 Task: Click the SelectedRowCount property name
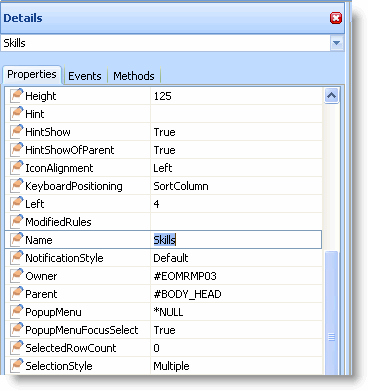click(71, 348)
